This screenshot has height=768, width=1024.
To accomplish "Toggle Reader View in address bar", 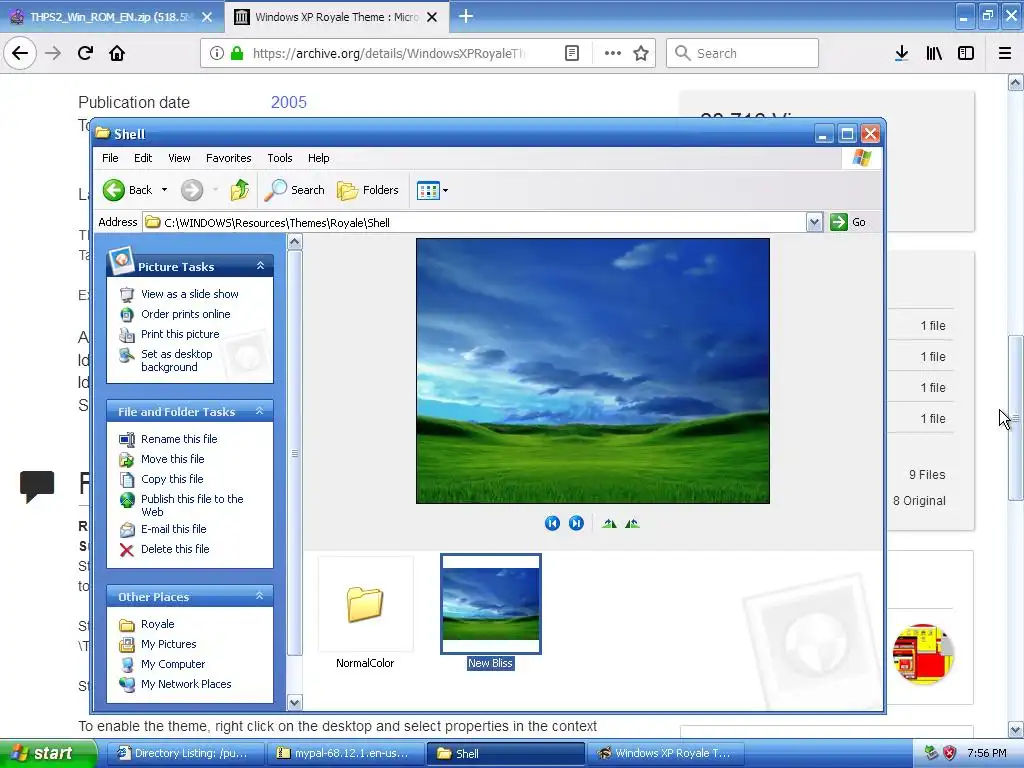I will pos(571,54).
